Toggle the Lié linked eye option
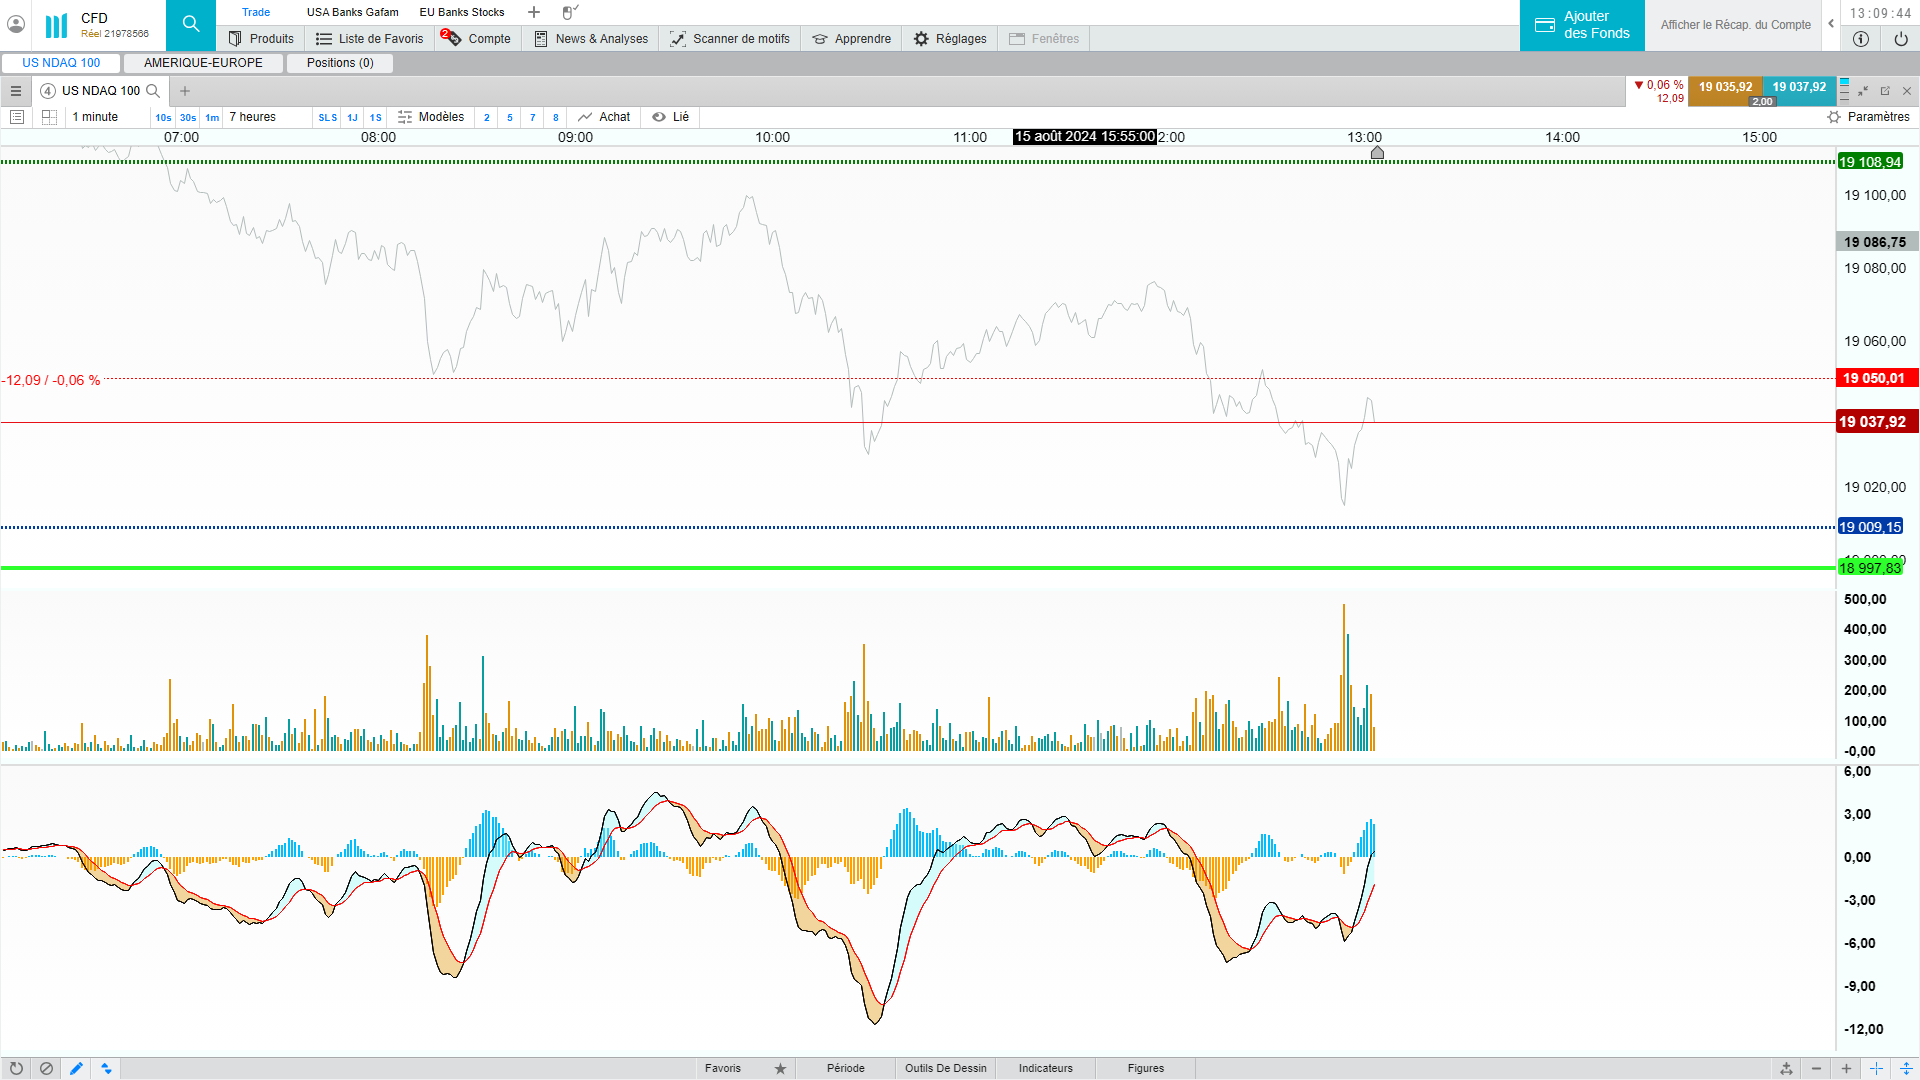Image resolution: width=1920 pixels, height=1080 pixels. (x=670, y=117)
